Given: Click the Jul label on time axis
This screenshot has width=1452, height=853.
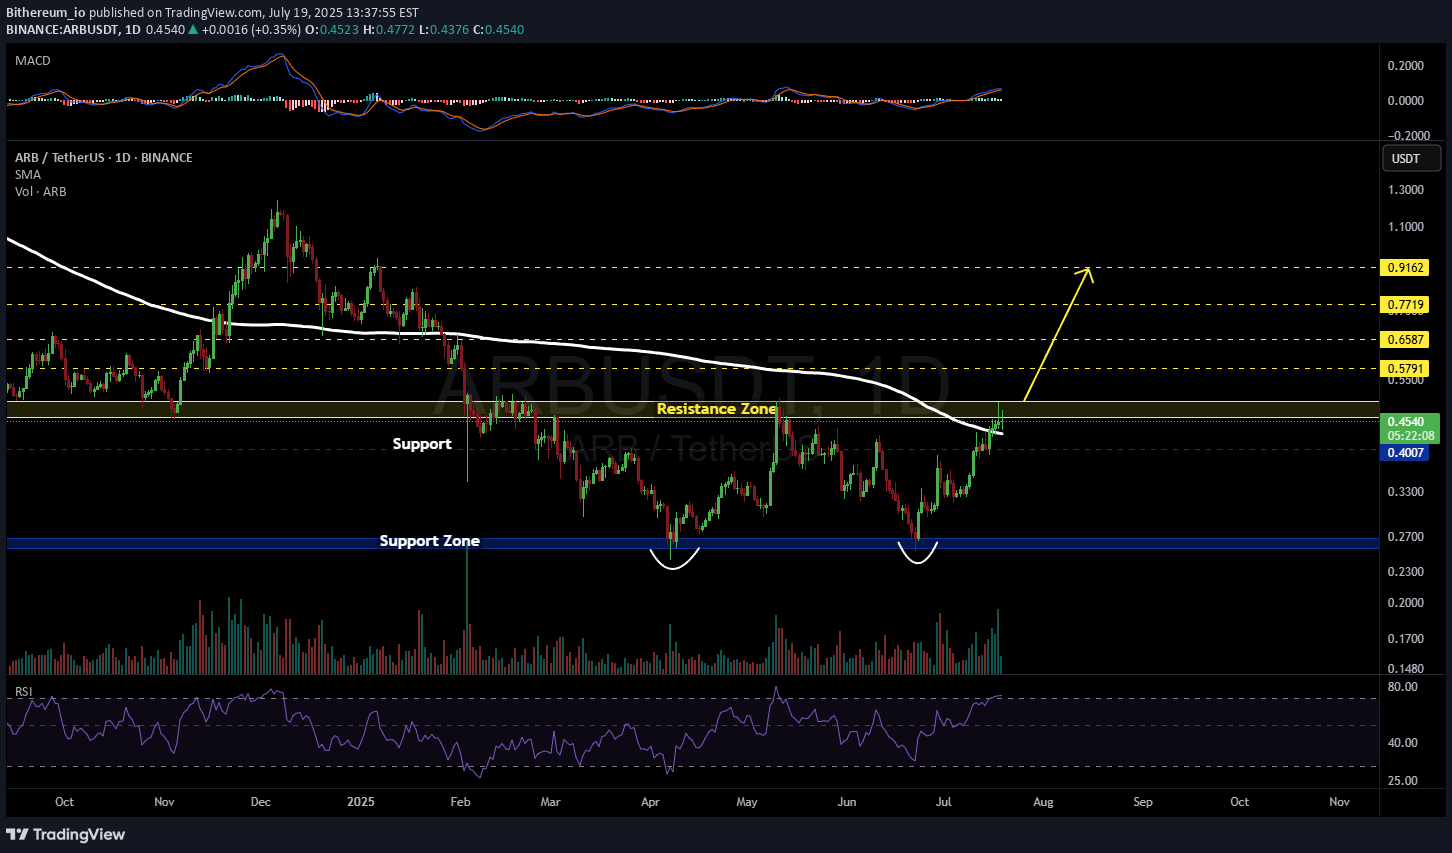Looking at the screenshot, I should pyautogui.click(x=943, y=802).
